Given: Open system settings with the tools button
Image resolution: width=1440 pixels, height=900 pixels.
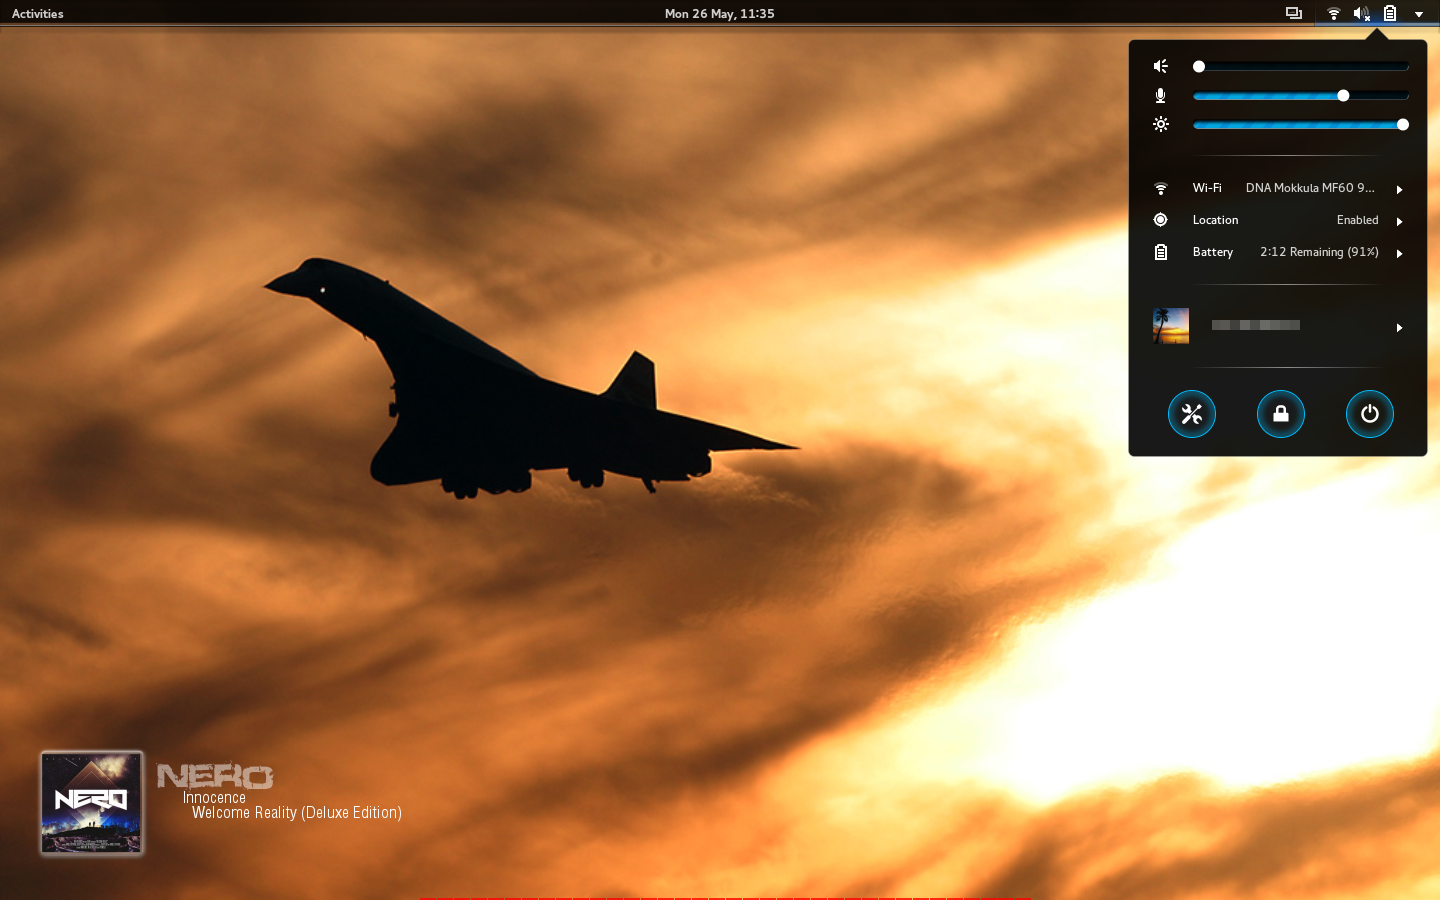Looking at the screenshot, I should coord(1192,414).
